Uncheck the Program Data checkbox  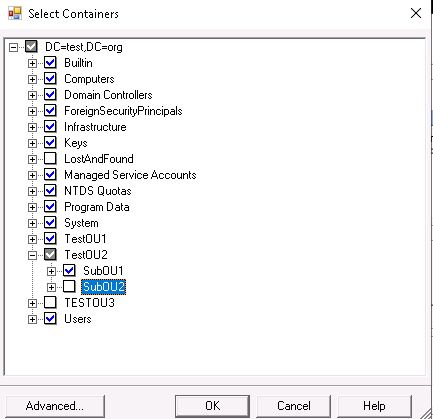50,206
